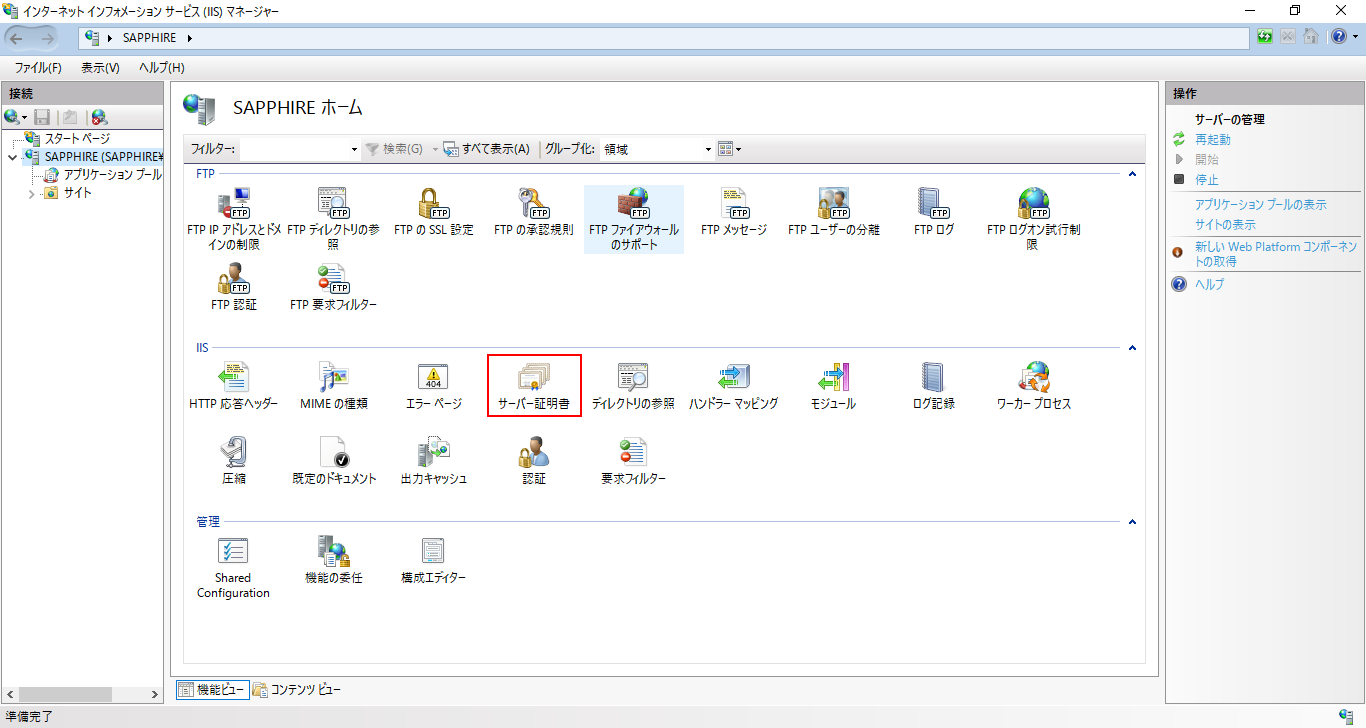Viewport: 1366px width, 728px height.
Task: Click サイトの表示 link
Action: pos(1225,224)
